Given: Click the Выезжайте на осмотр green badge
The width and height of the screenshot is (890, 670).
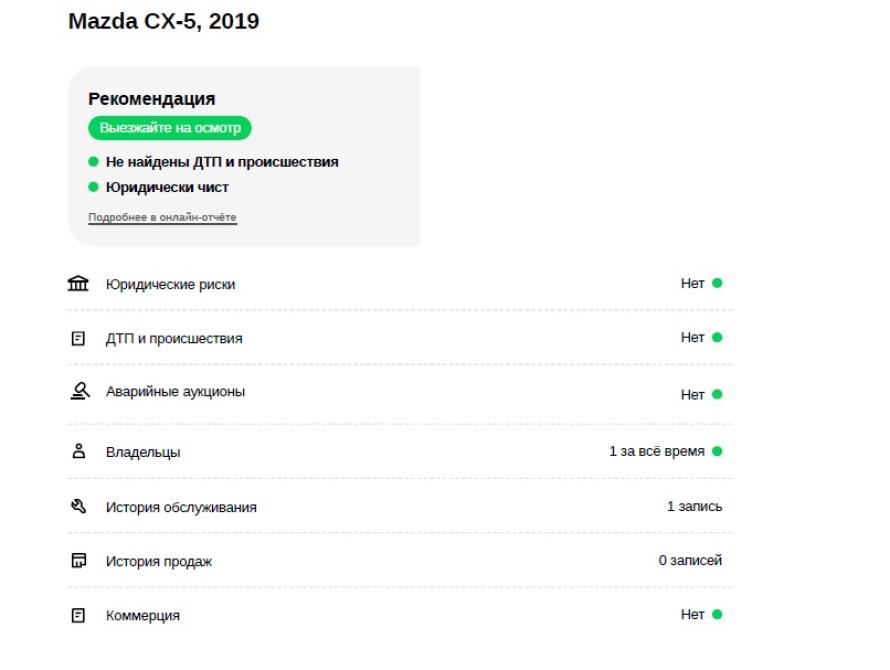Looking at the screenshot, I should 170,128.
